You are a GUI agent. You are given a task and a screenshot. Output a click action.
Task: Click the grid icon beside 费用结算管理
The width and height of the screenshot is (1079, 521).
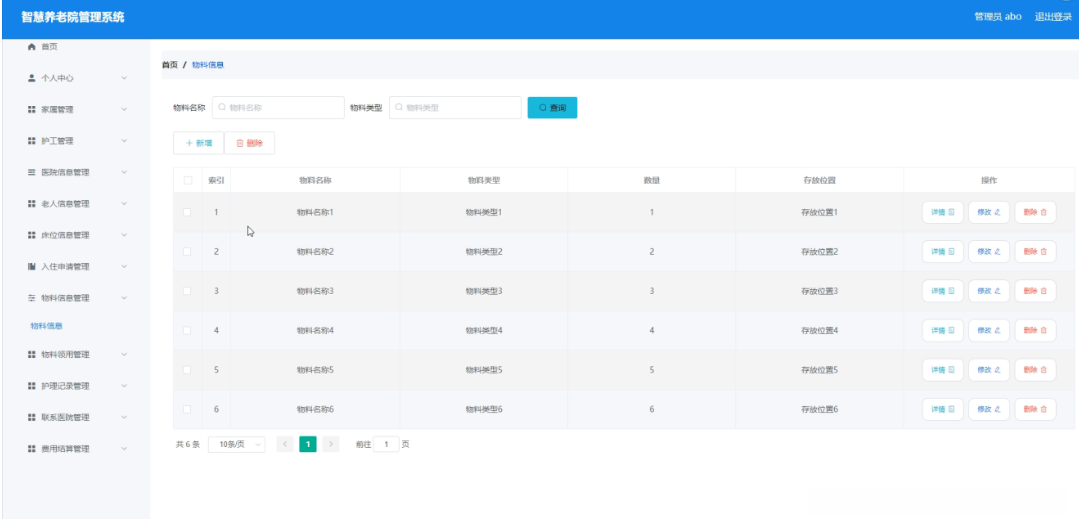coord(31,449)
